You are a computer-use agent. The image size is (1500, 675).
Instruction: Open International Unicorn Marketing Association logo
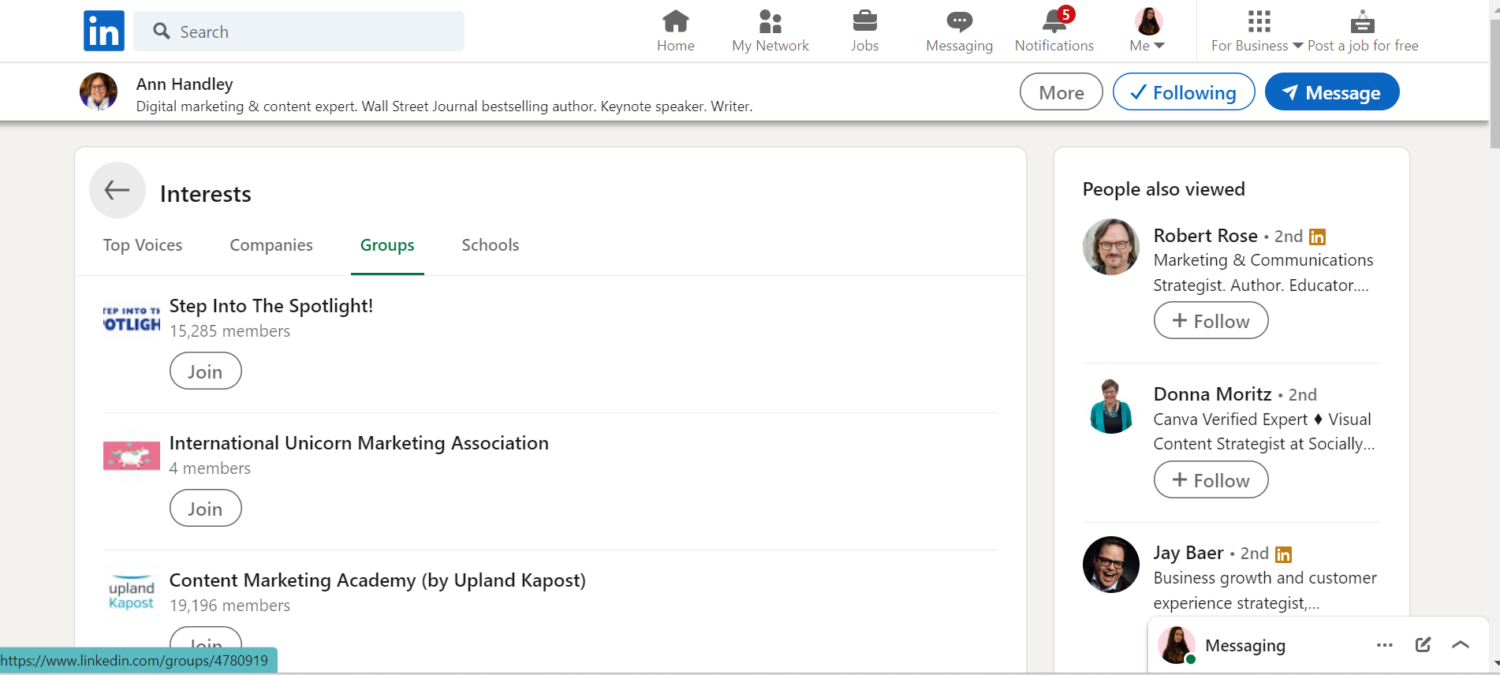(131, 455)
